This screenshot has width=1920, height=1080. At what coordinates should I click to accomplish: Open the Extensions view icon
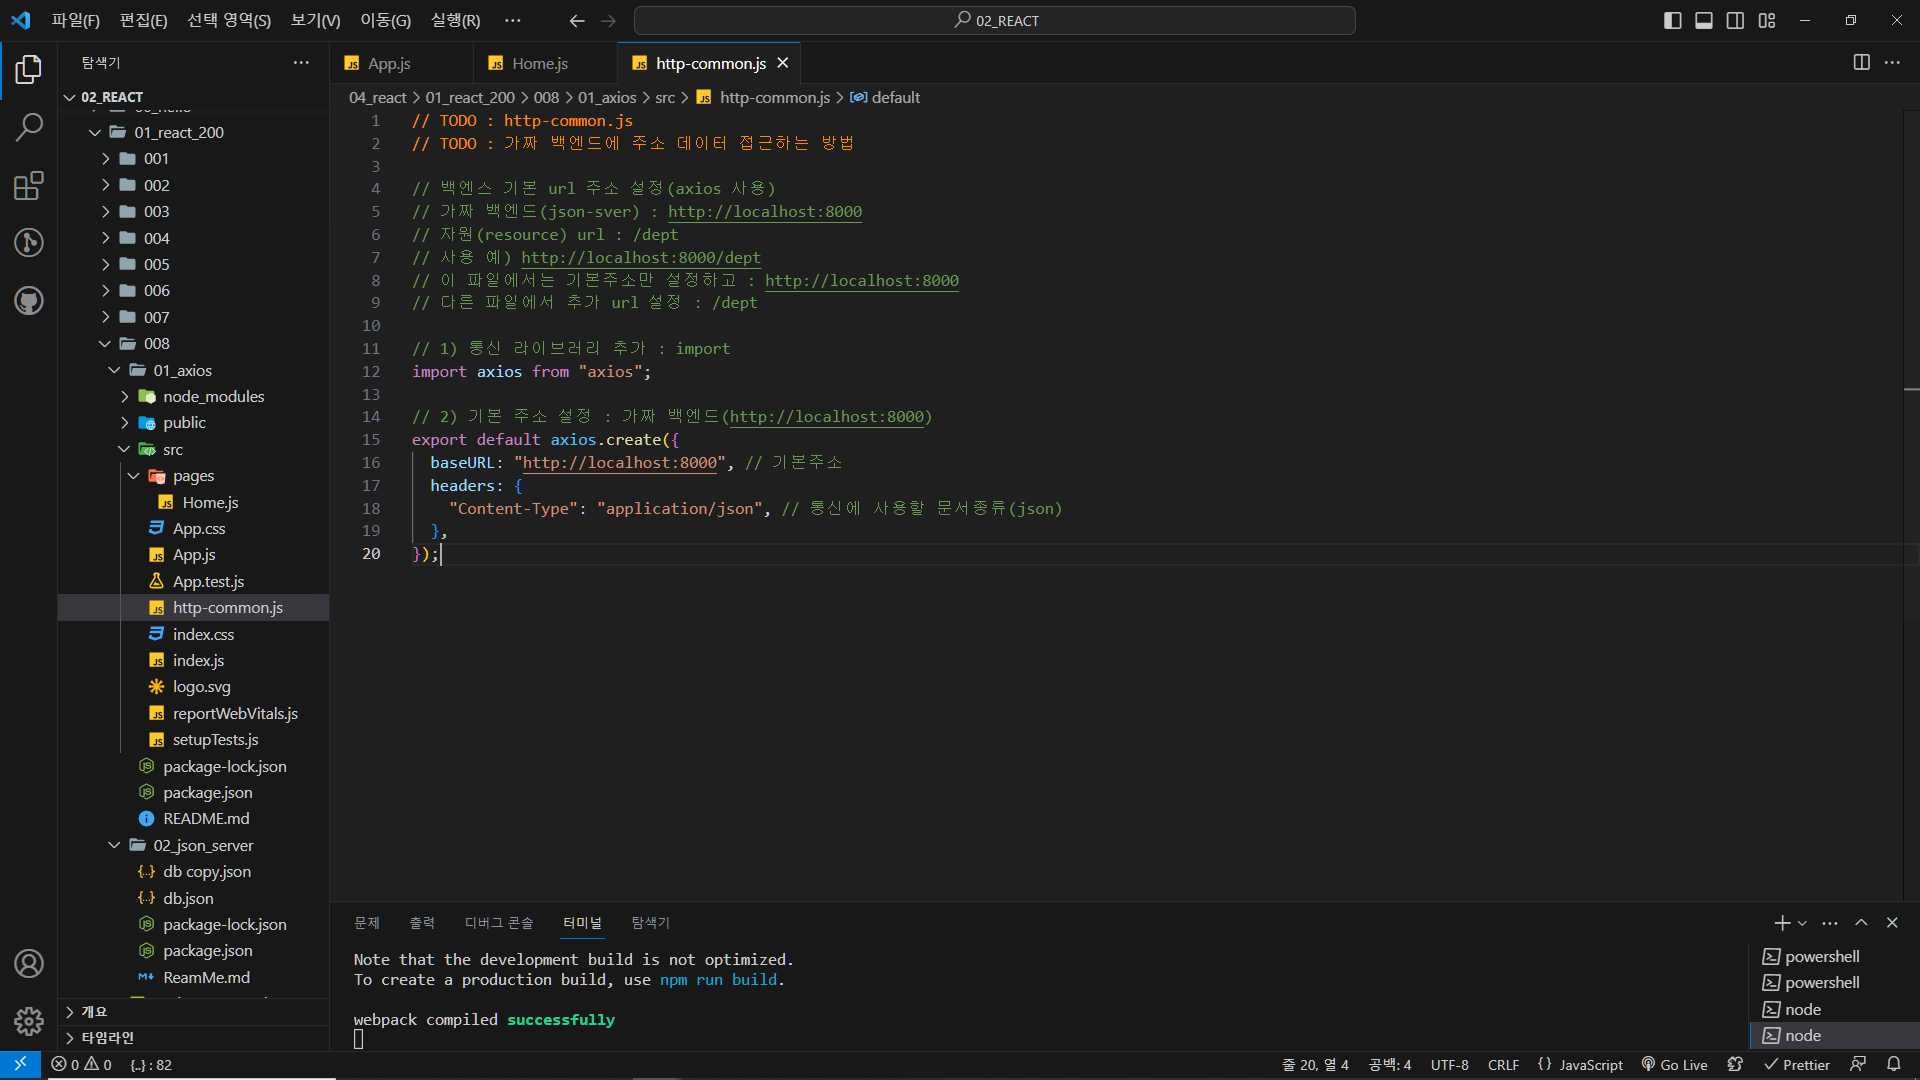point(29,186)
